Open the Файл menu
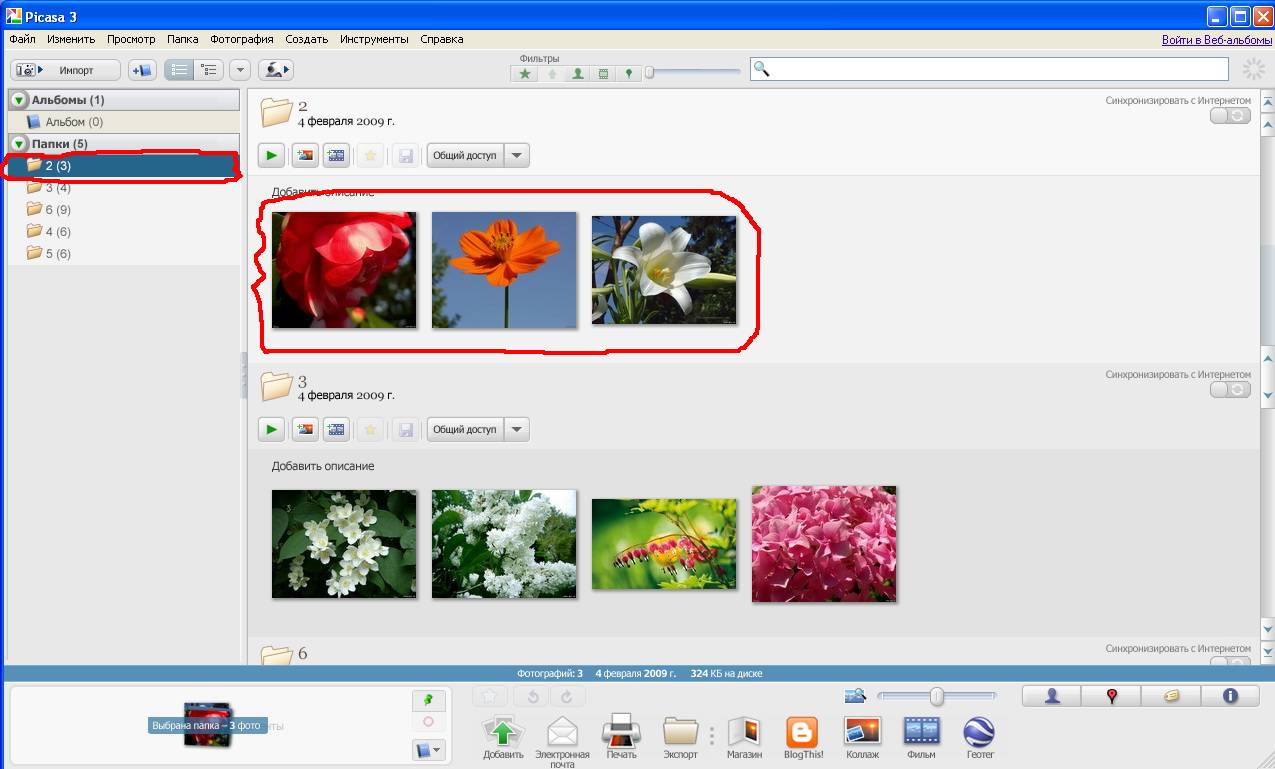1275x769 pixels. [22, 39]
